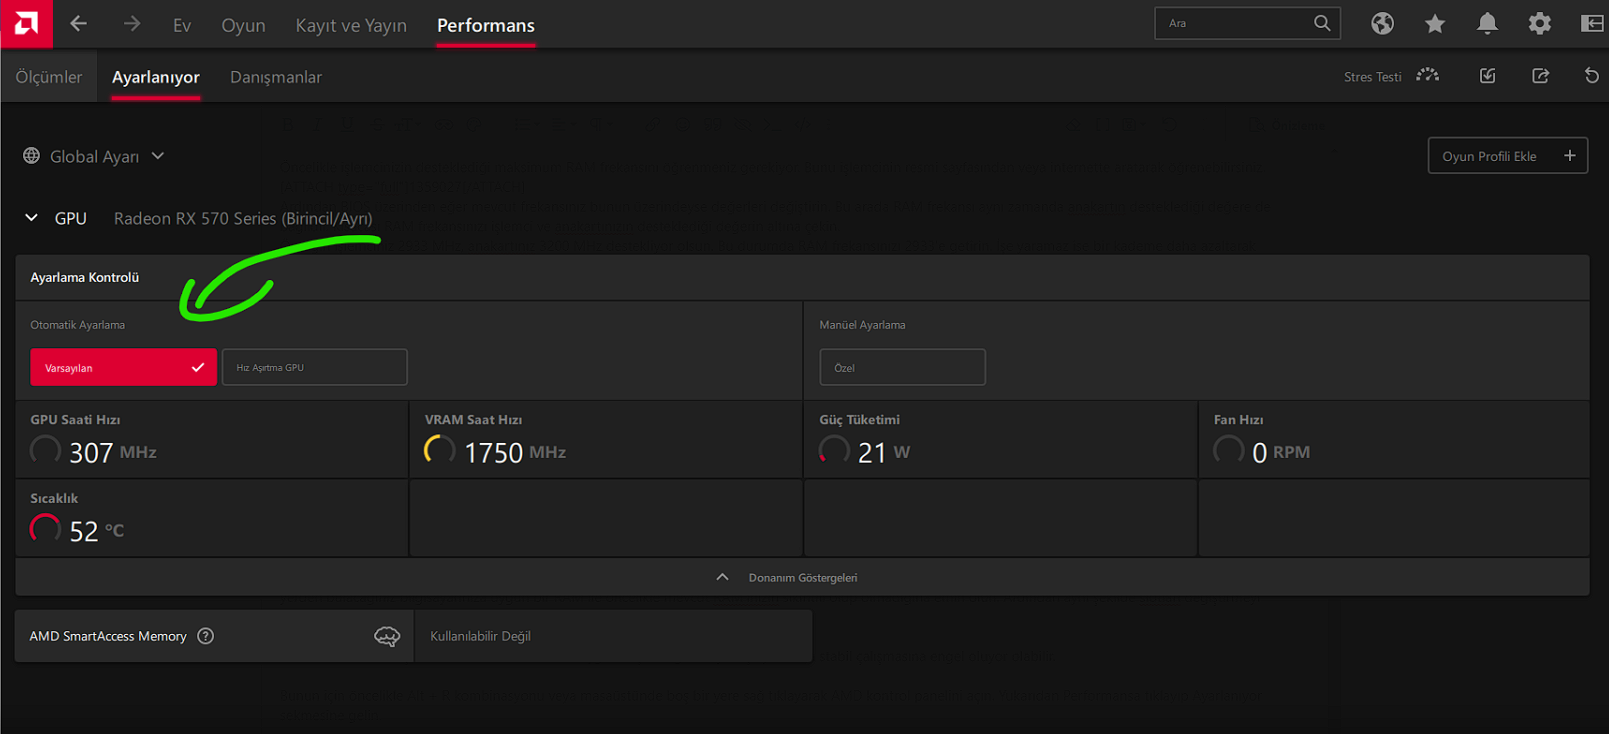Select the Hız Aşırtma GPU preset

[314, 367]
